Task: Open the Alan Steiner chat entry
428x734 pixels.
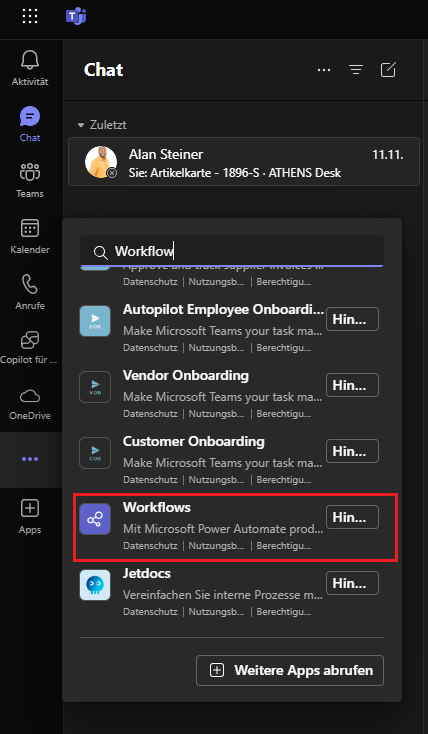Action: point(244,161)
